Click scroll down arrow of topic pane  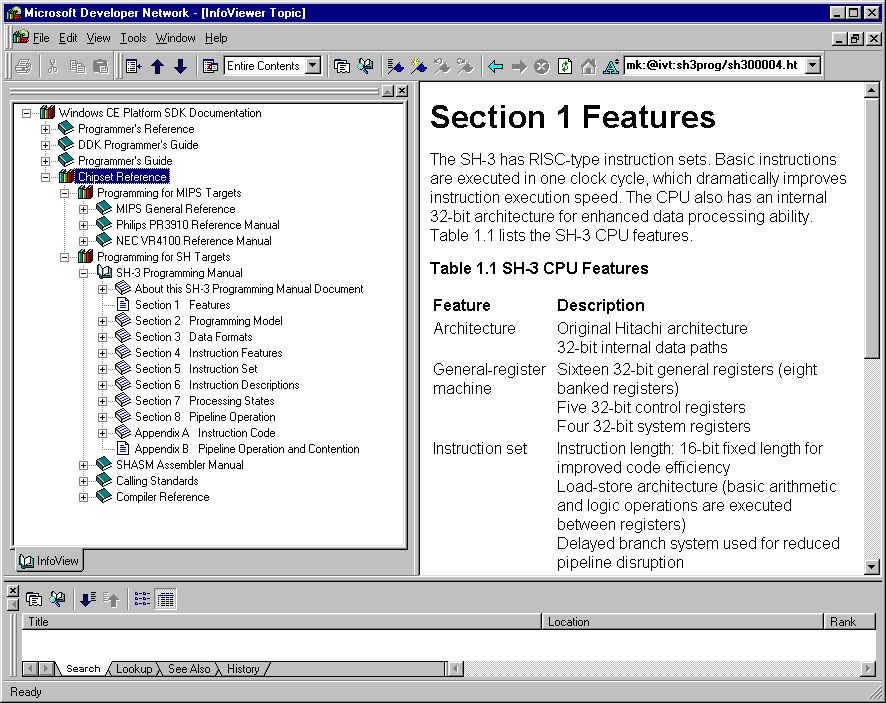[x=871, y=566]
